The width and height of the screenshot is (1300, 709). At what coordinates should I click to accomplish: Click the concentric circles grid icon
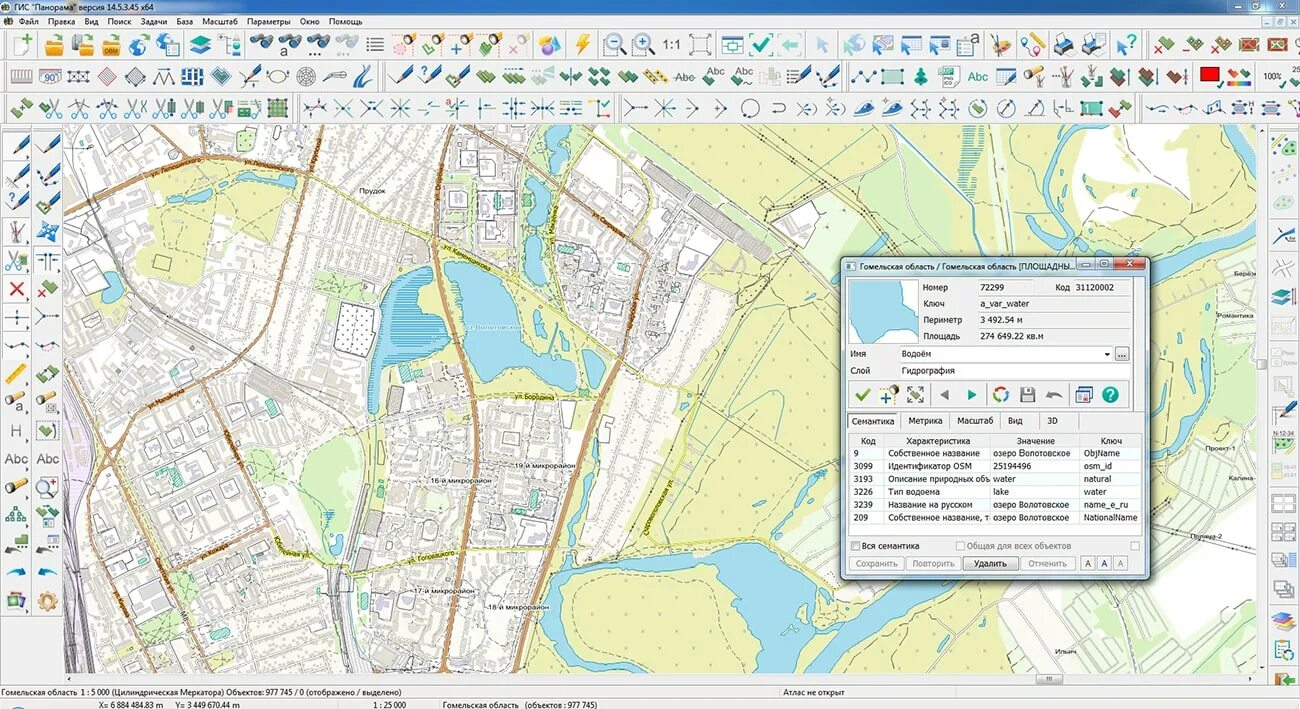click(x=306, y=76)
